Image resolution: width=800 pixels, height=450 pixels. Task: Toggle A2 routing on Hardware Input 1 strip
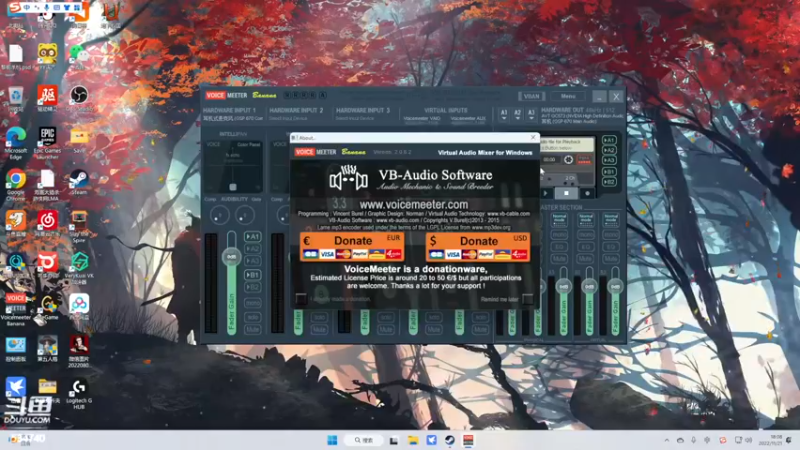point(253,249)
